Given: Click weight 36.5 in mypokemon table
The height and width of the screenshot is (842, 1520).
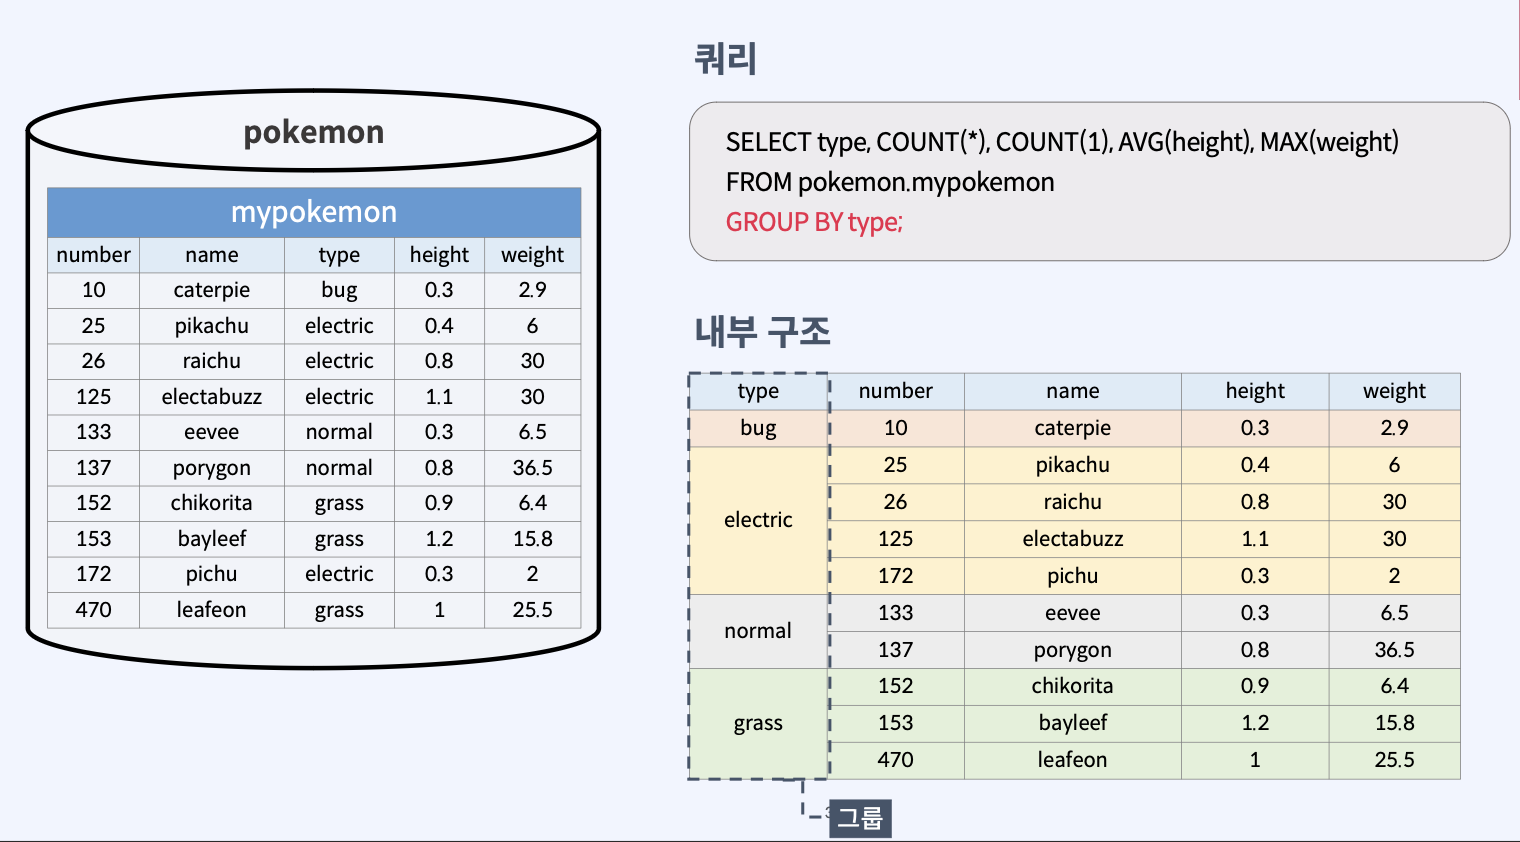Looking at the screenshot, I should [x=532, y=468].
